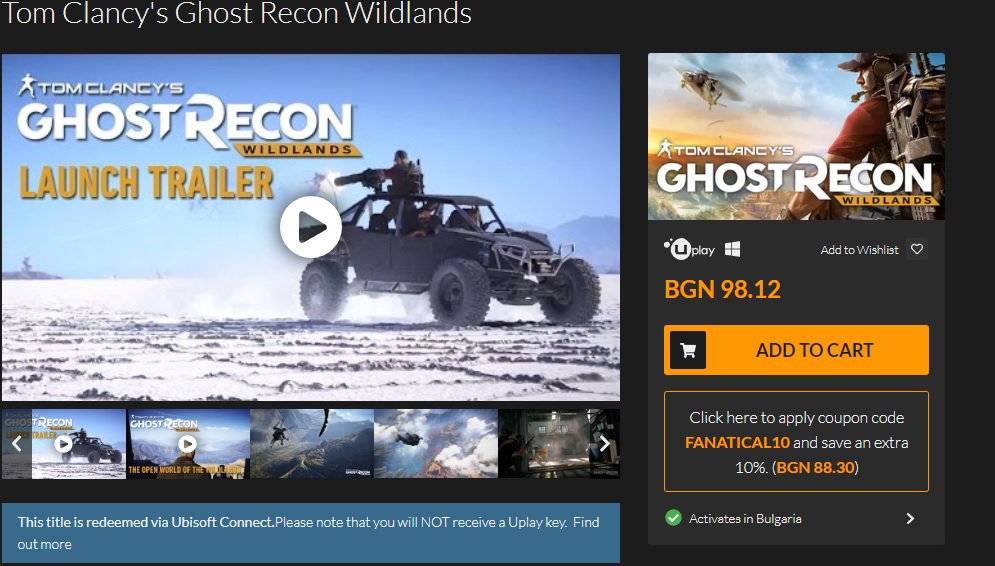Click the BGN 88.30 discounted price

tap(815, 468)
